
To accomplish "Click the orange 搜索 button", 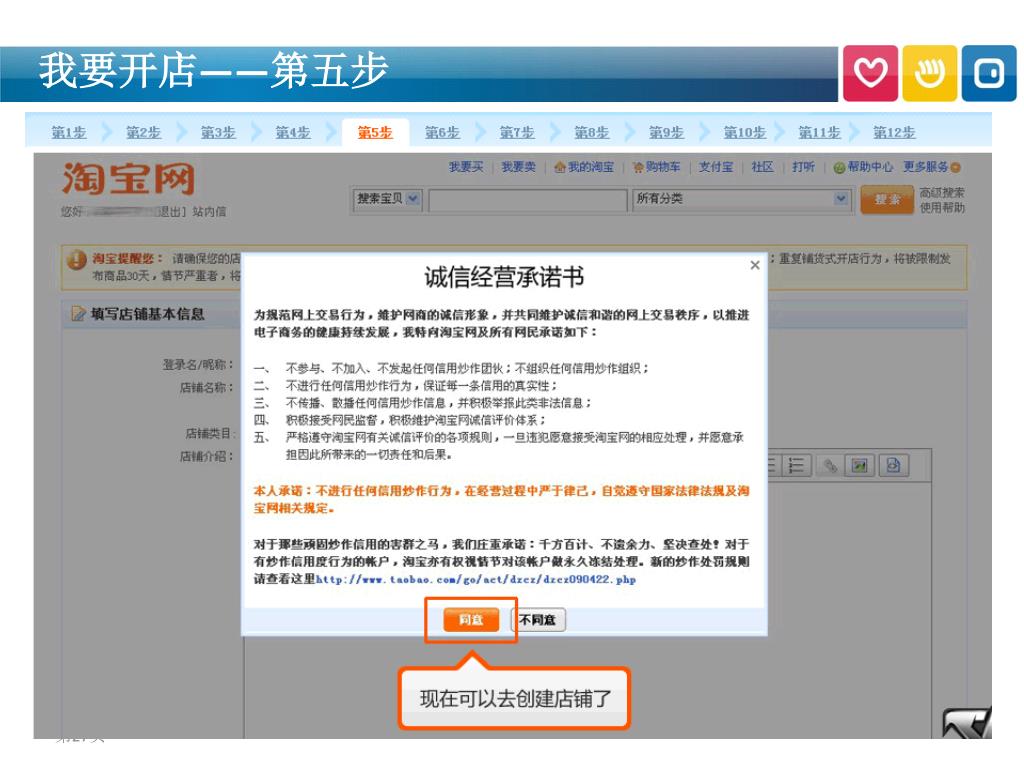I will pos(887,200).
